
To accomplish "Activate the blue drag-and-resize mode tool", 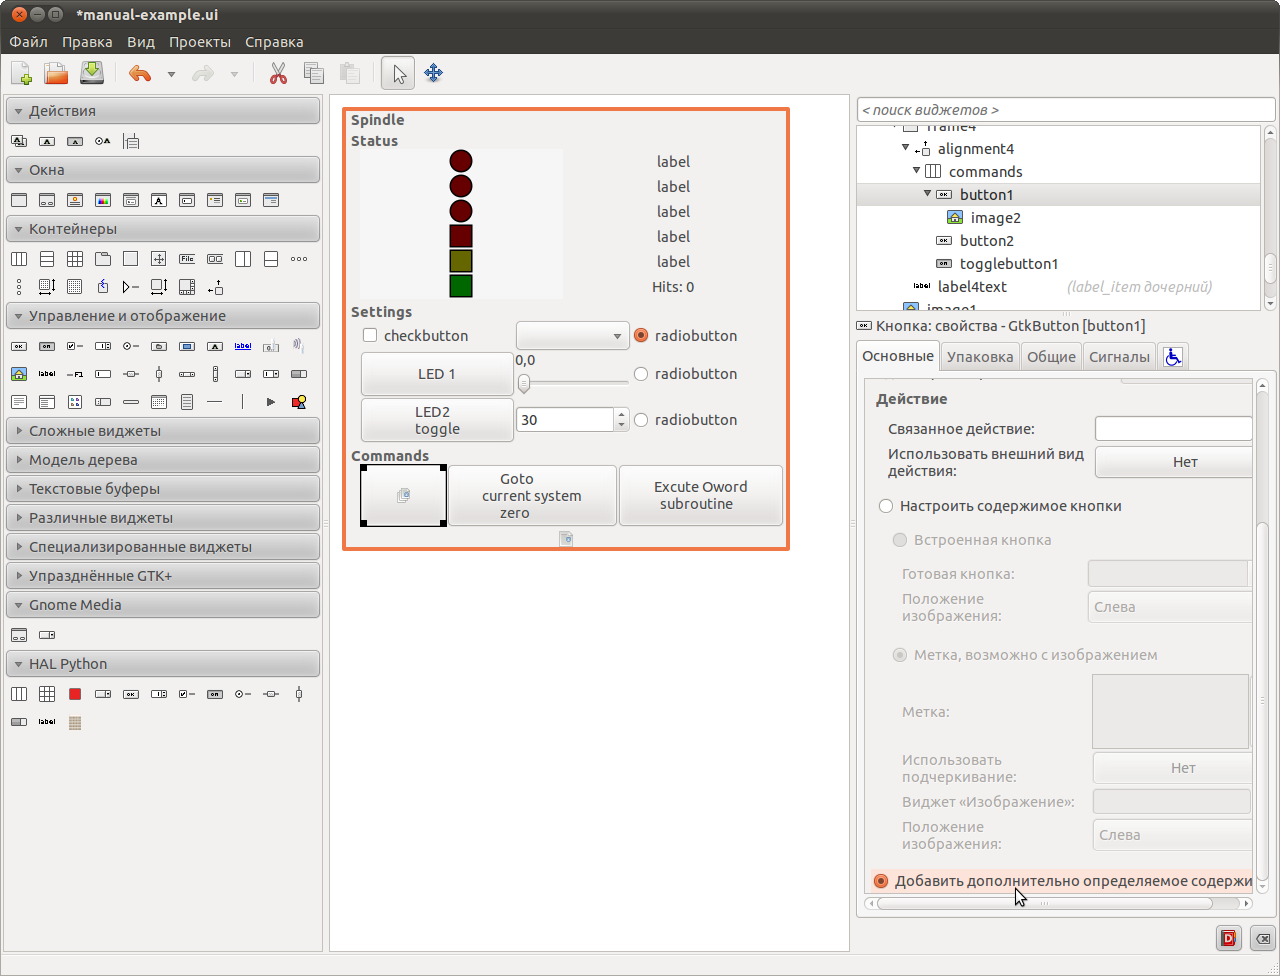I will [x=434, y=73].
